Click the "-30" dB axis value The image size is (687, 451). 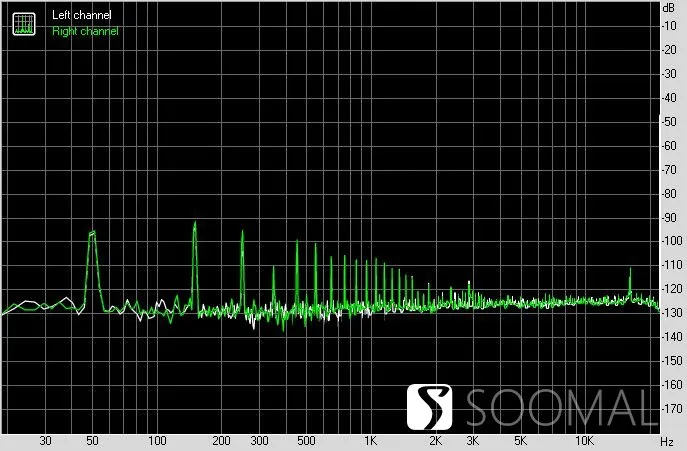669,74
